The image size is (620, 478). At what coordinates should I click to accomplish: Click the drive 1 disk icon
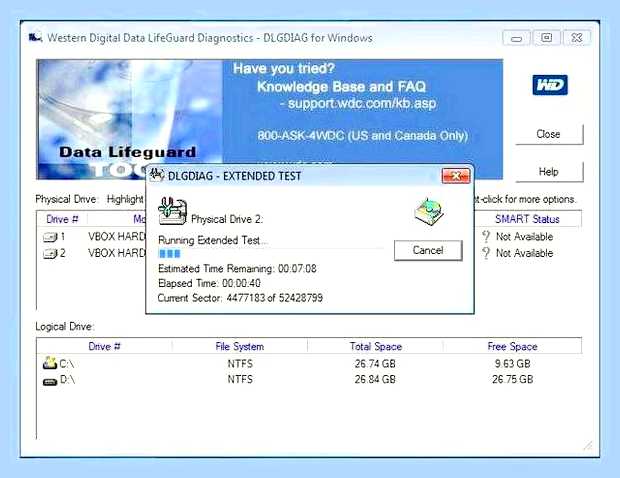click(x=50, y=237)
